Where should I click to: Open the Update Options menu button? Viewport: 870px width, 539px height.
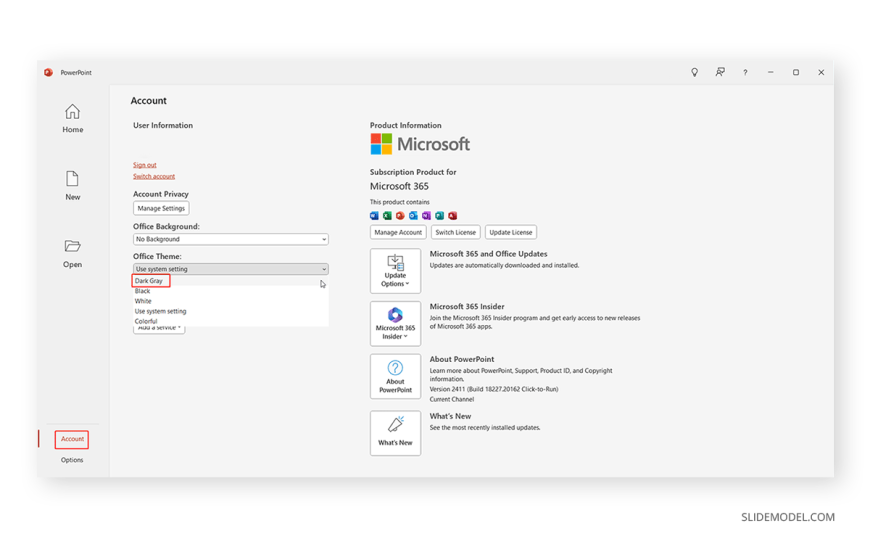[395, 271]
